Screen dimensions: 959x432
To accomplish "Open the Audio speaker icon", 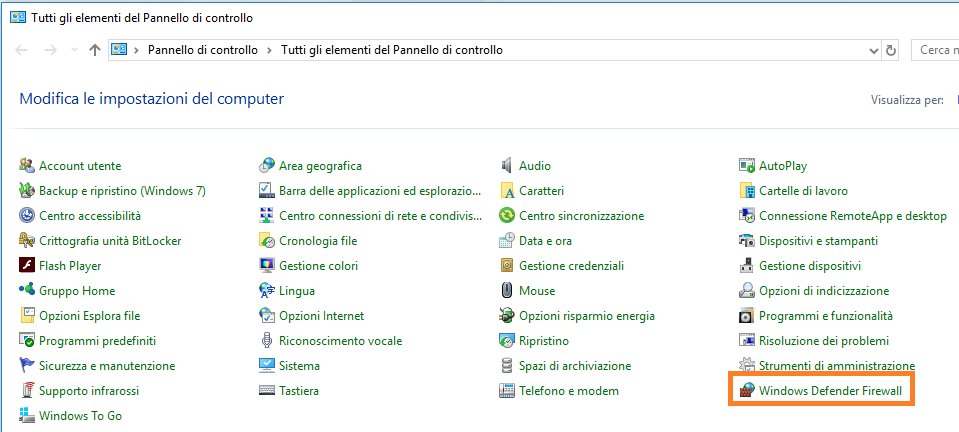I will (507, 166).
